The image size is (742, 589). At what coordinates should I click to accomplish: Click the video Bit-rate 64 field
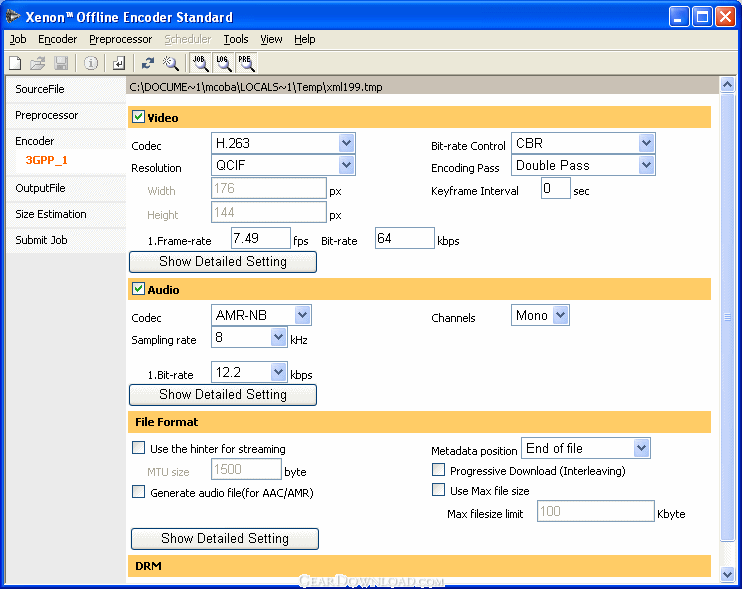(404, 238)
